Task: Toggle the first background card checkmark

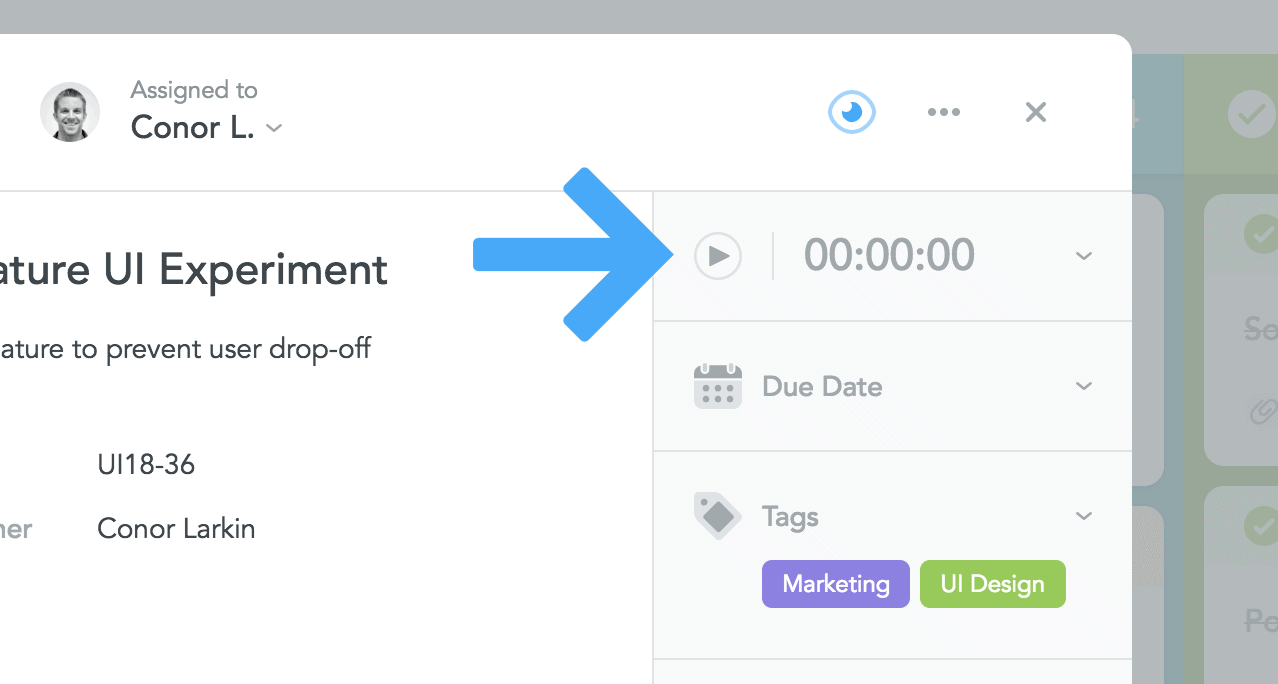Action: pos(1260,234)
